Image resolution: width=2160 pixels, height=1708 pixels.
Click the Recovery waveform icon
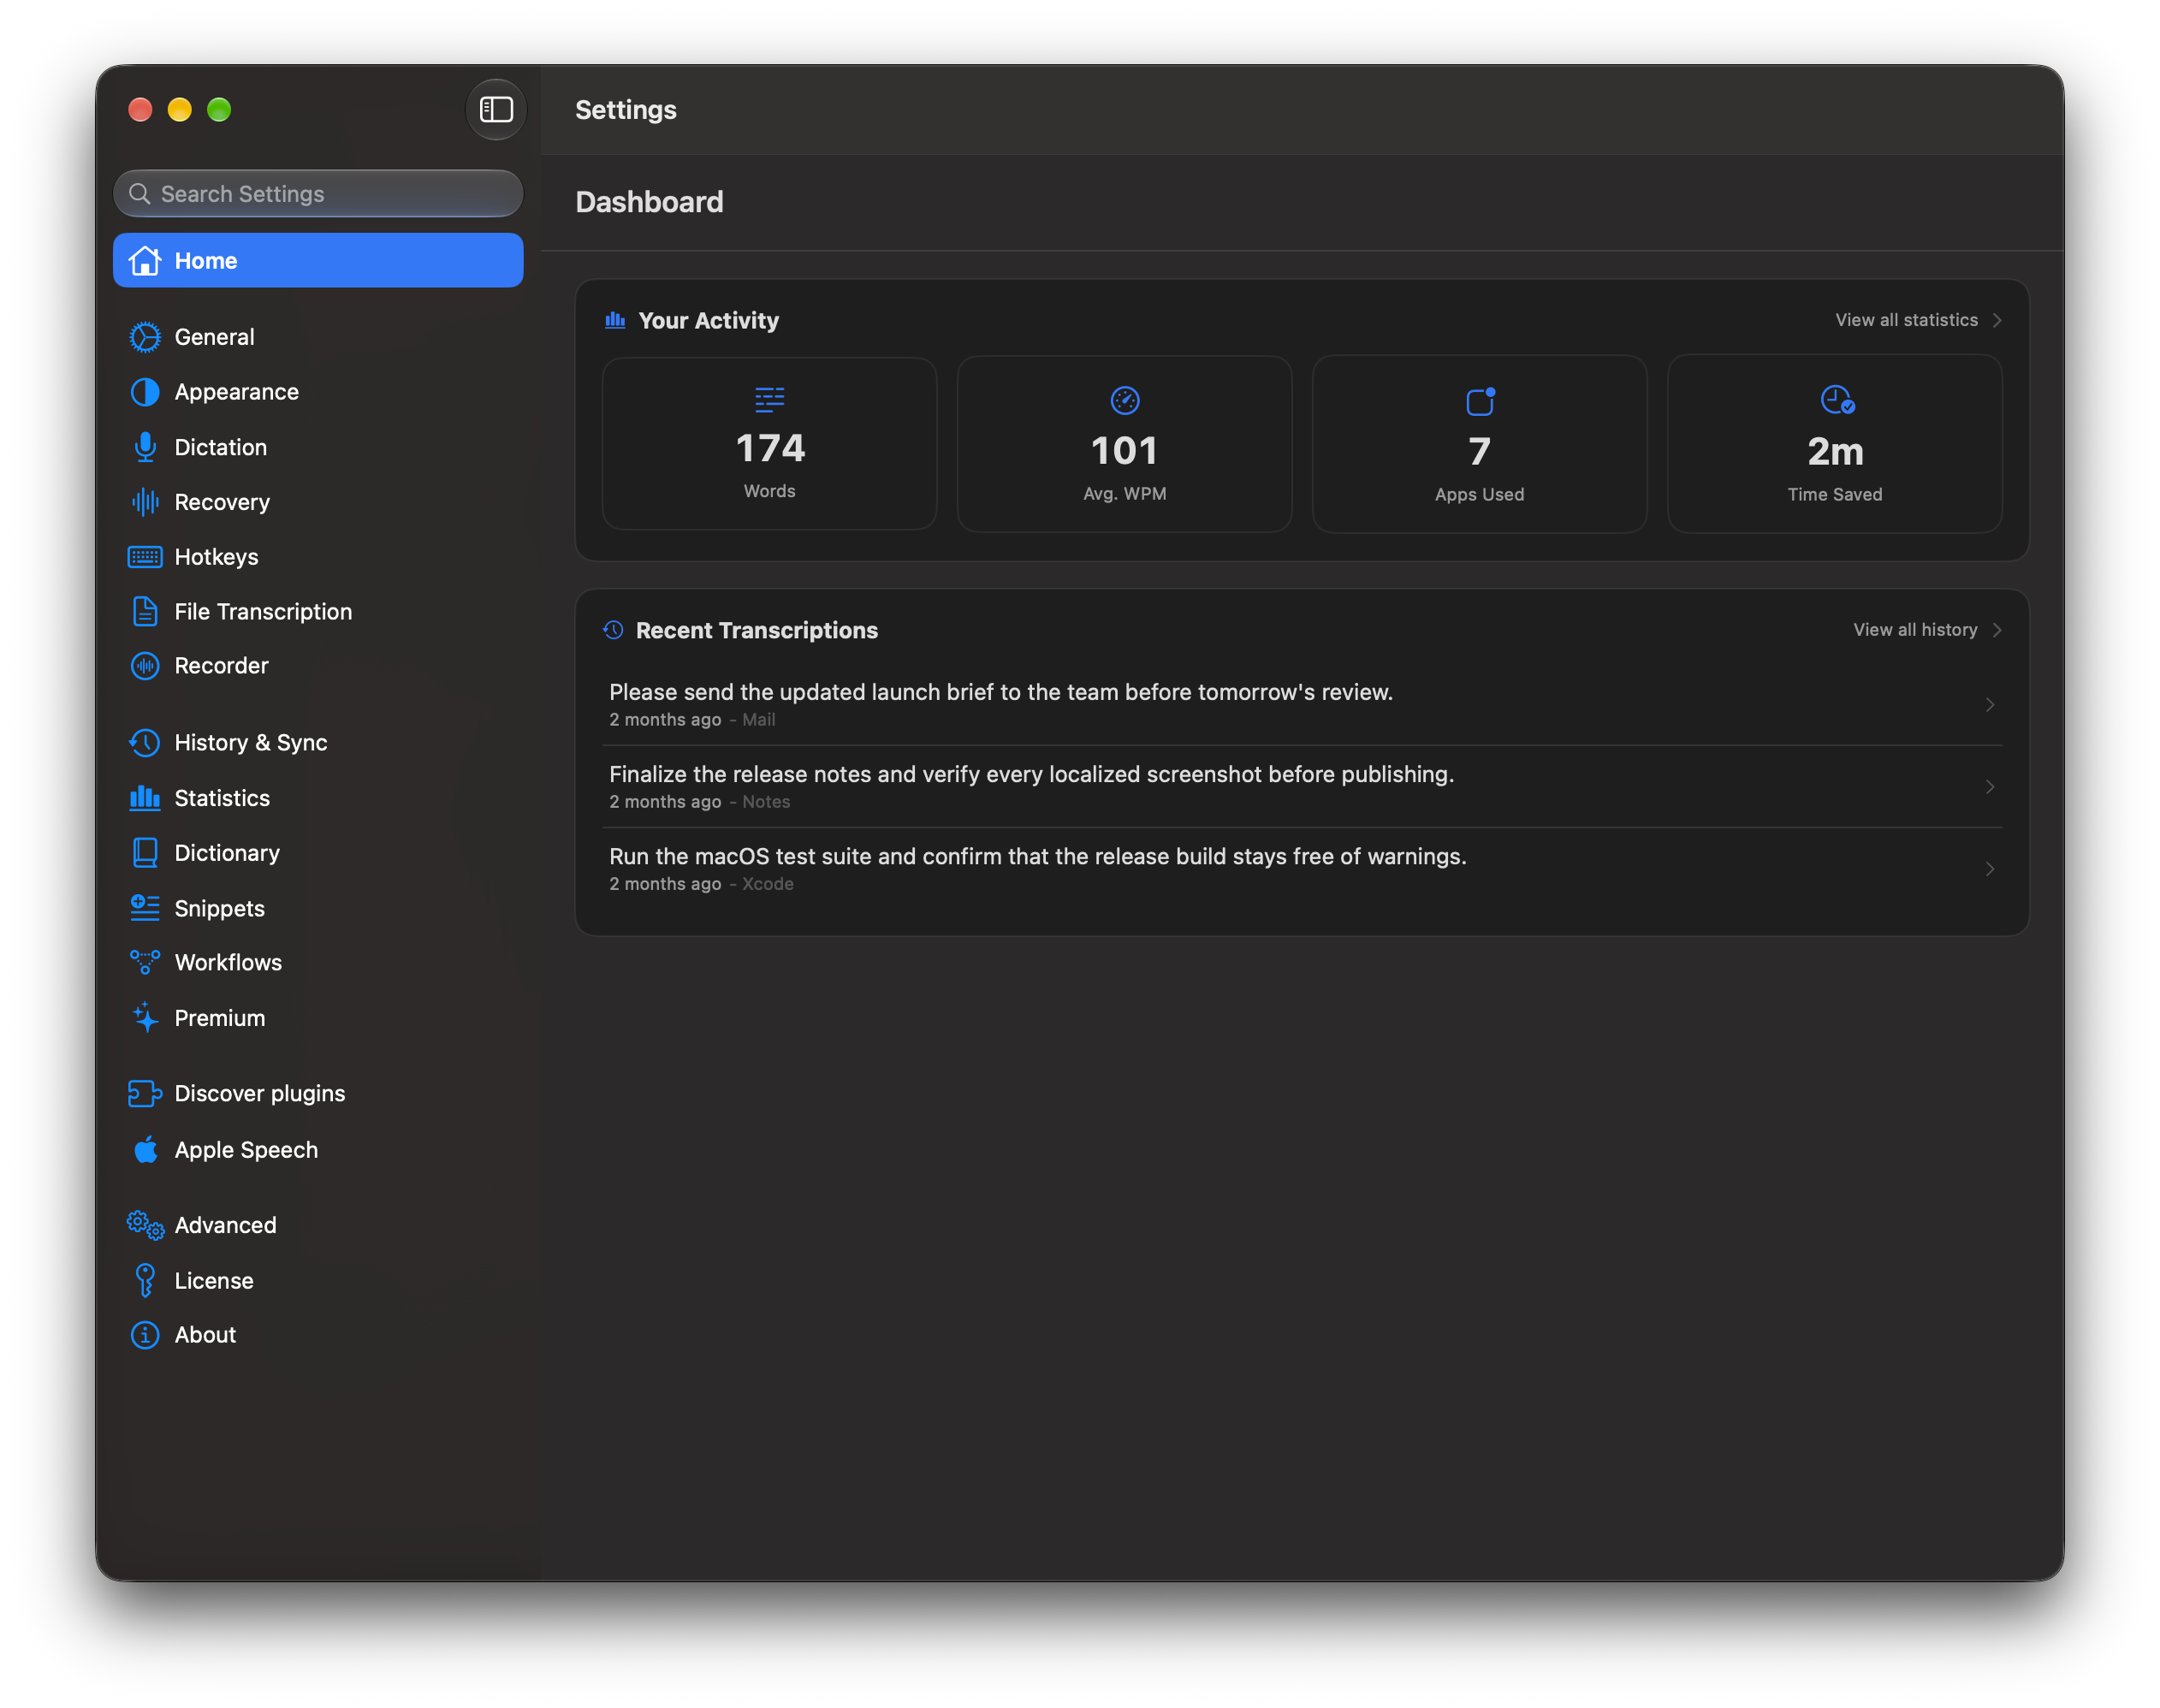pos(145,502)
